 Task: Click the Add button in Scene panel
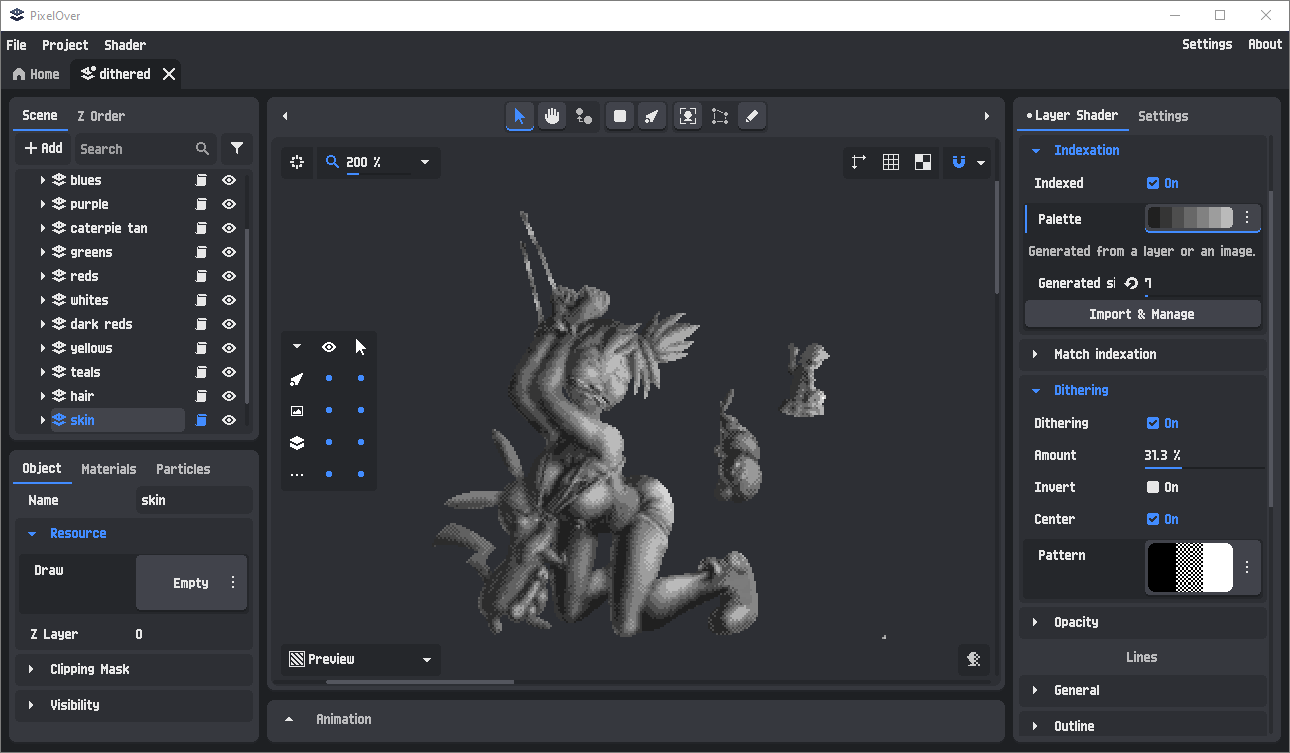[43, 148]
